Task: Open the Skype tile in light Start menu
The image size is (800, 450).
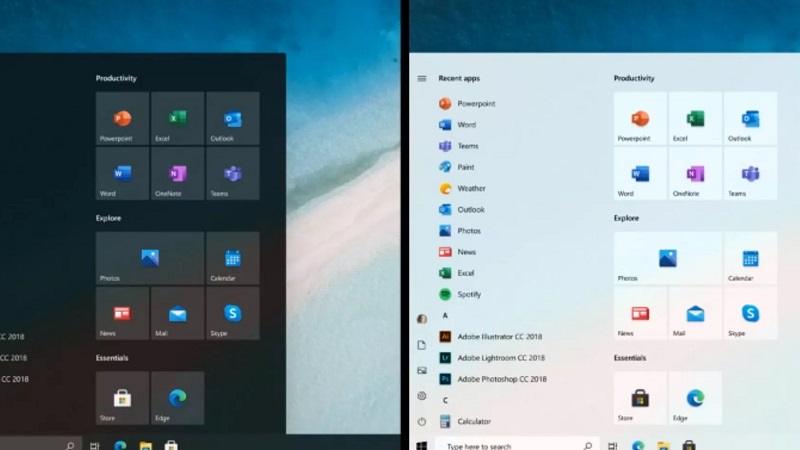Action: coord(750,314)
